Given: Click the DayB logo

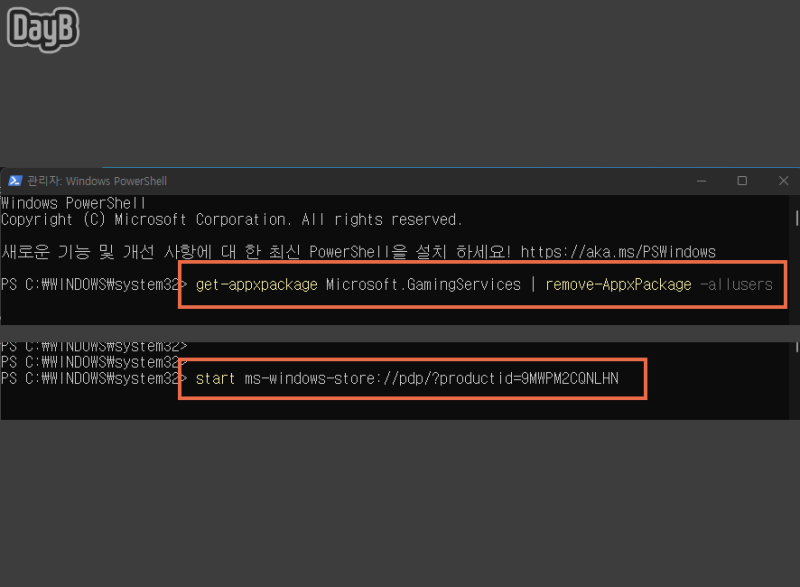Looking at the screenshot, I should [43, 30].
